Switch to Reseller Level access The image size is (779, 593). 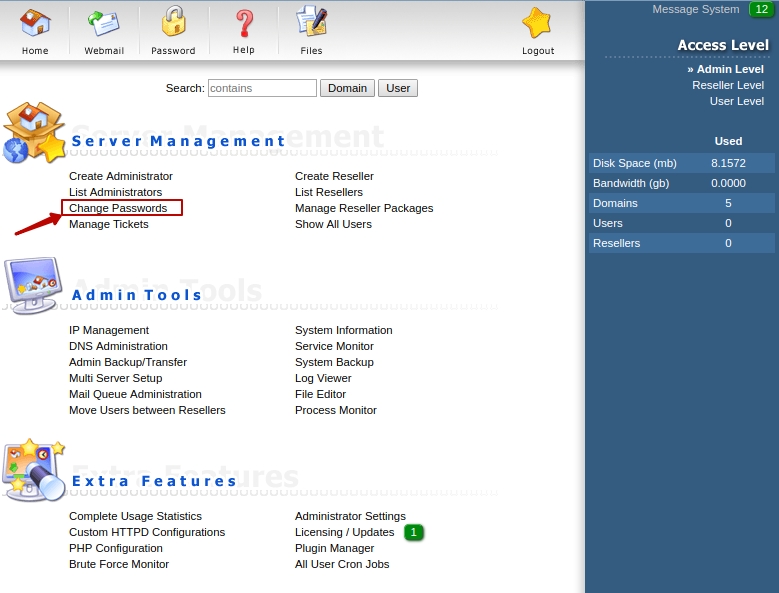[727, 85]
